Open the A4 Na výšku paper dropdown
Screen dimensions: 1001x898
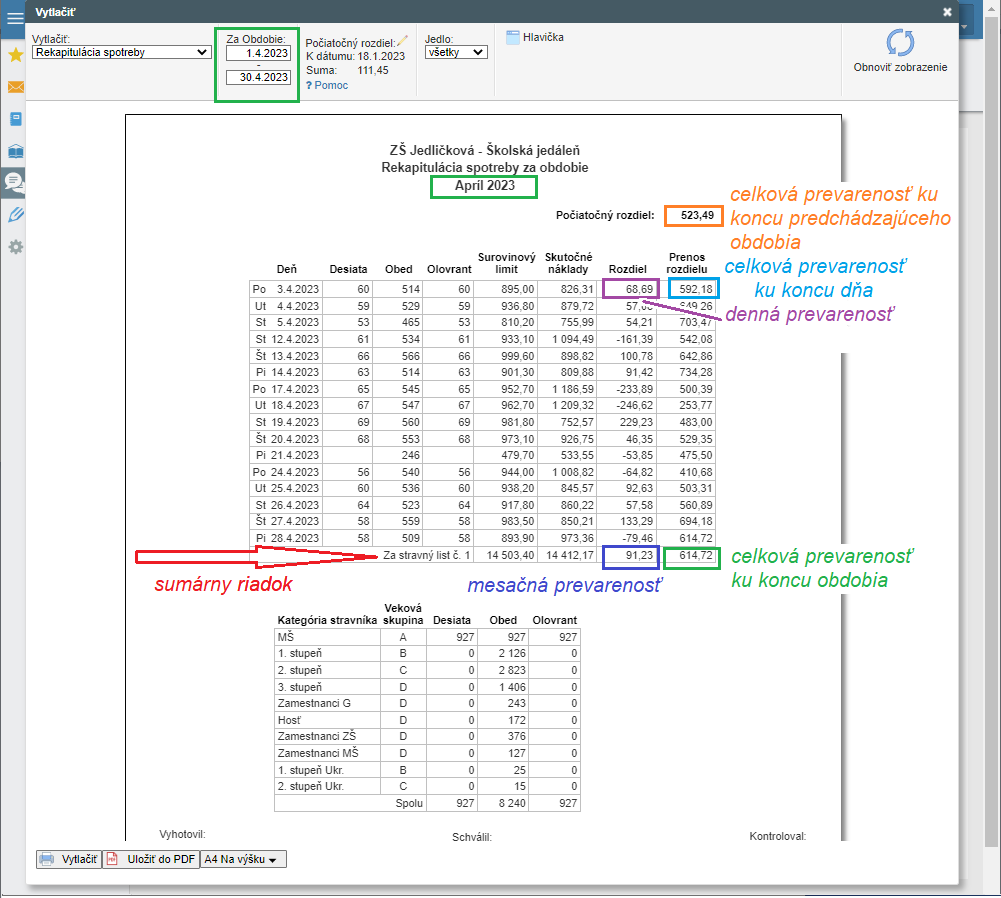[243, 860]
